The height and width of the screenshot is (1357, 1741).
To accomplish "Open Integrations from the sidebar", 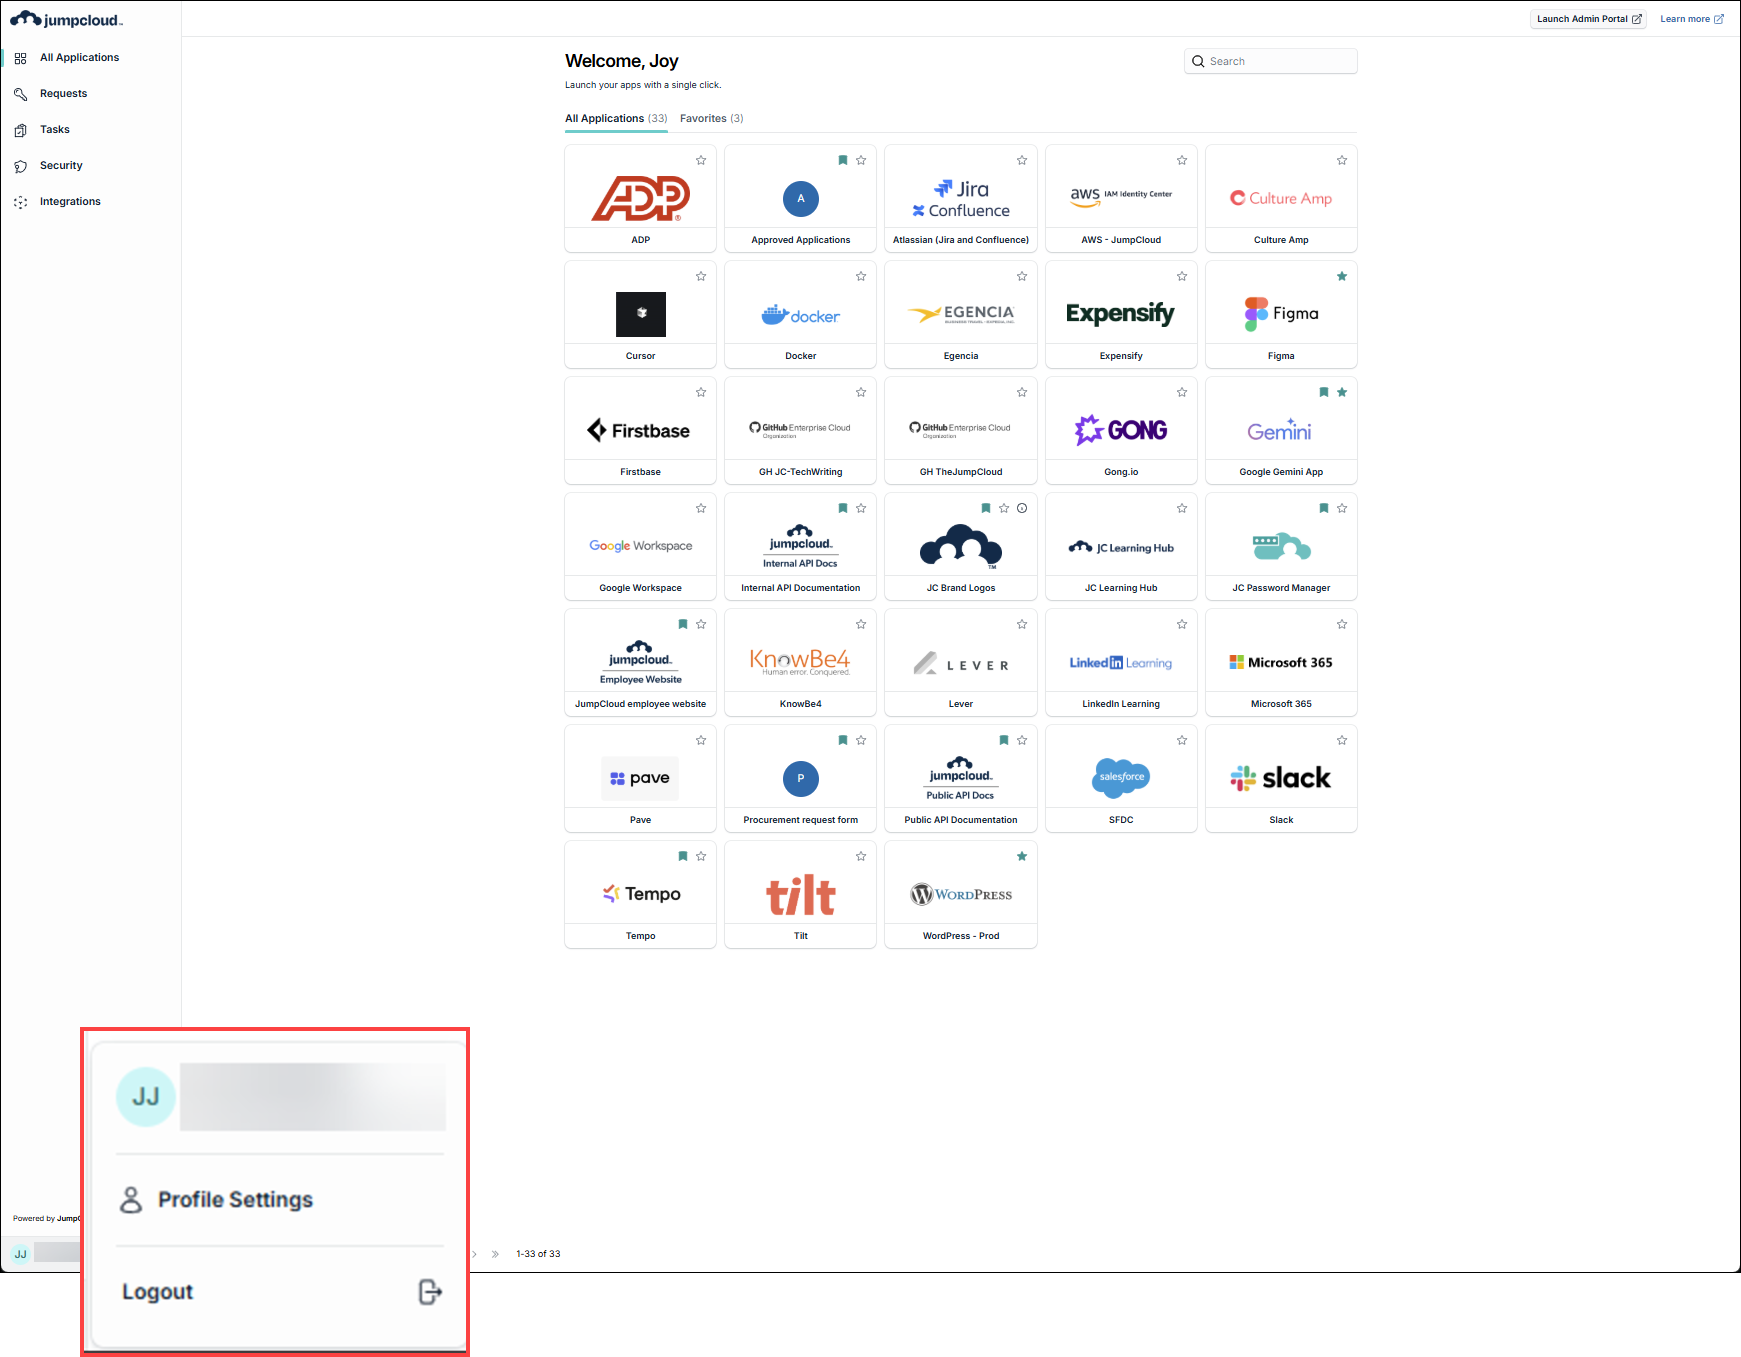I will (70, 202).
